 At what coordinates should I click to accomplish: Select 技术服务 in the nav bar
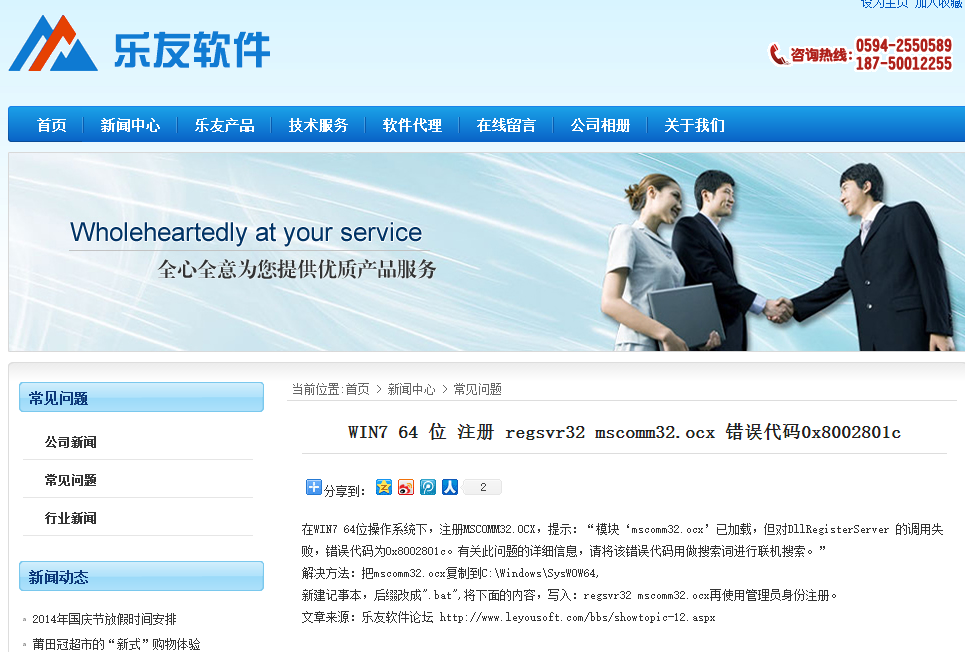[x=318, y=126]
